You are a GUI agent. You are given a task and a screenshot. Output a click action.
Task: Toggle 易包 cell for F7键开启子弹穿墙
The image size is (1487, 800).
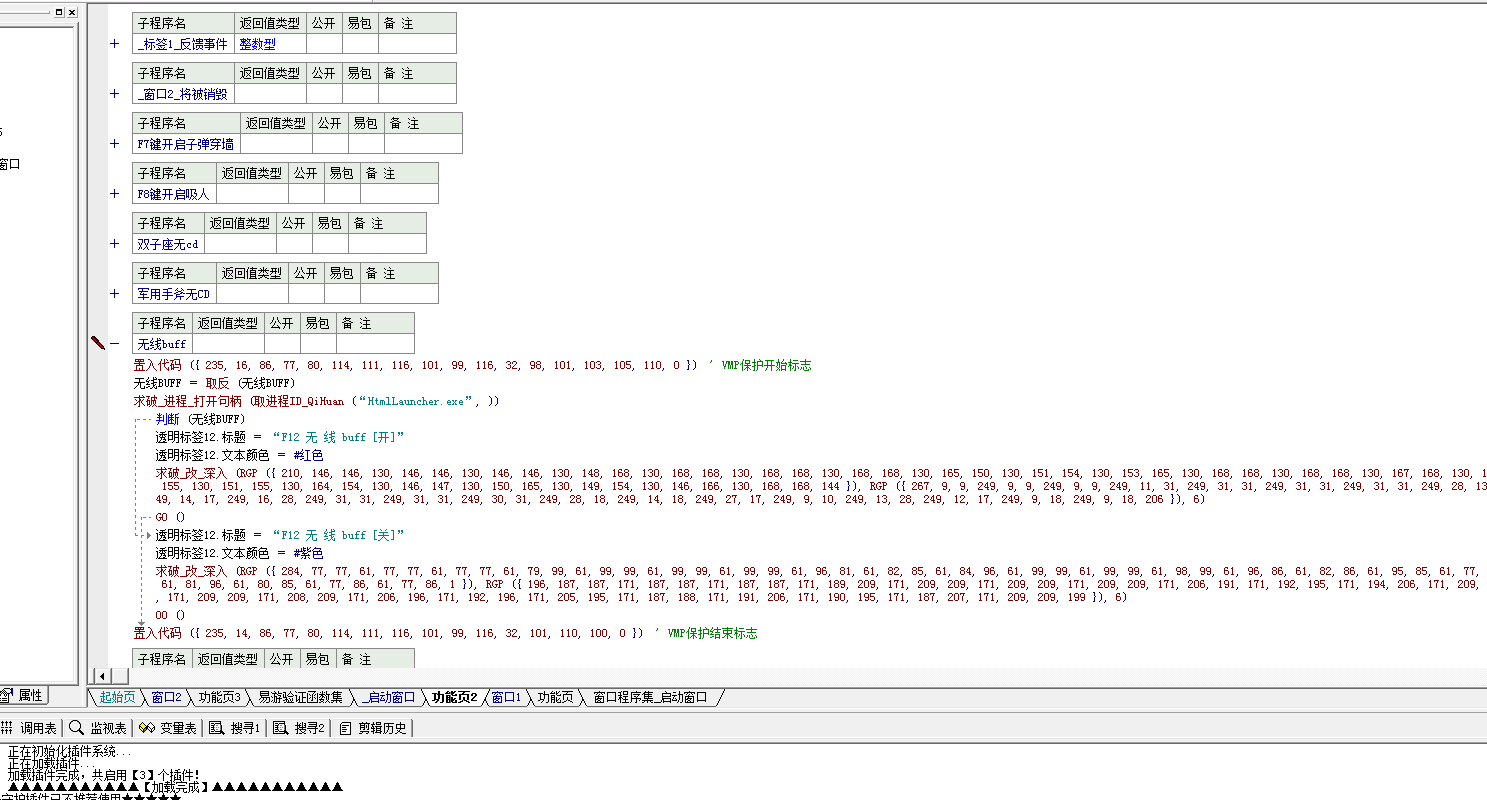point(366,144)
